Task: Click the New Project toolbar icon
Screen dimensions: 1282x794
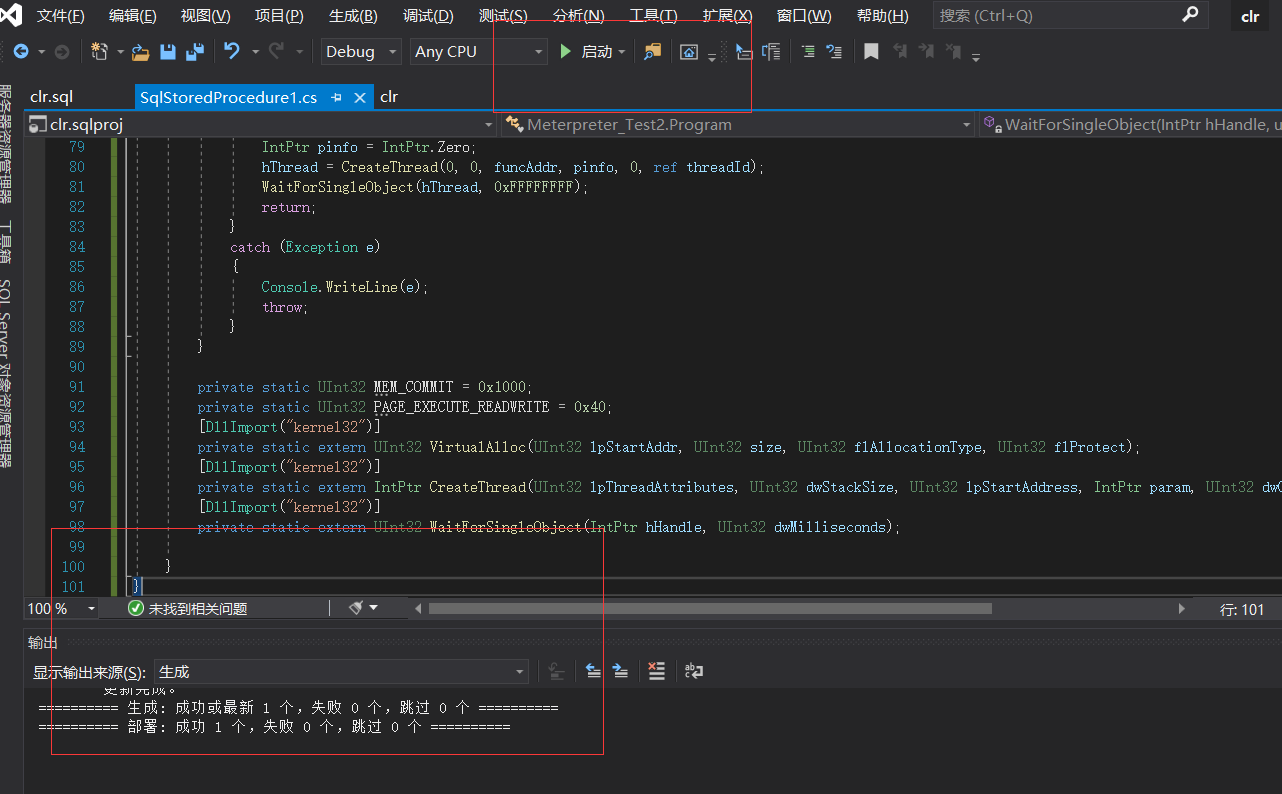Action: 99,52
